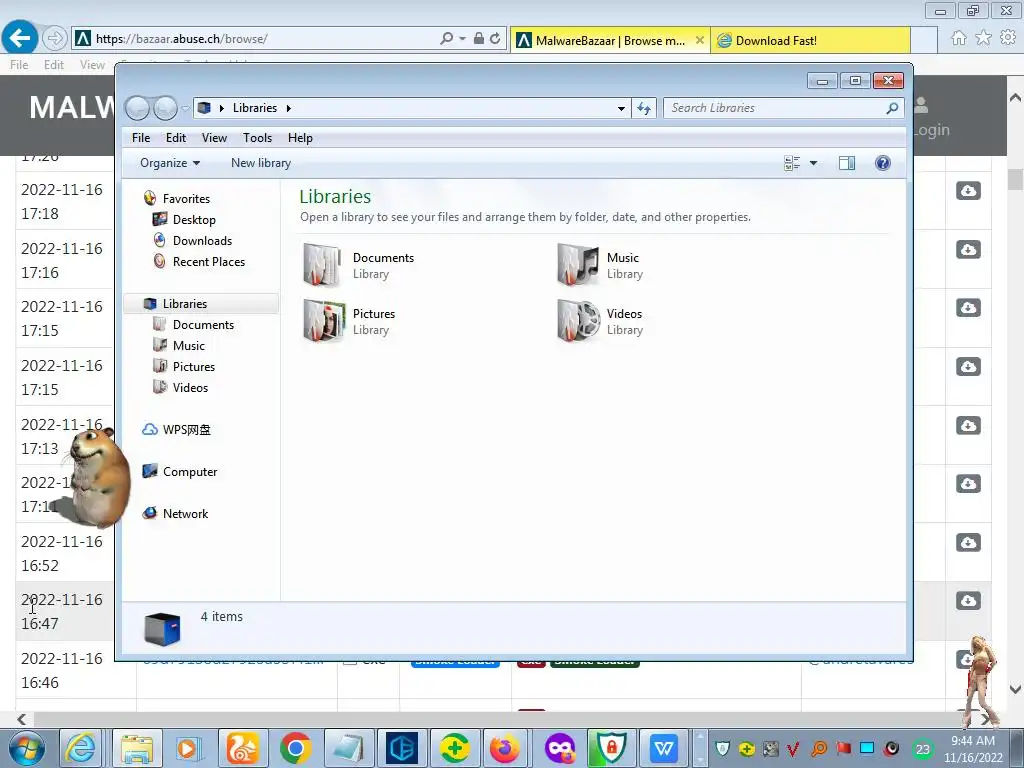Screen dimensions: 1024x768
Task: Select Network in navigation pane
Action: pos(185,514)
